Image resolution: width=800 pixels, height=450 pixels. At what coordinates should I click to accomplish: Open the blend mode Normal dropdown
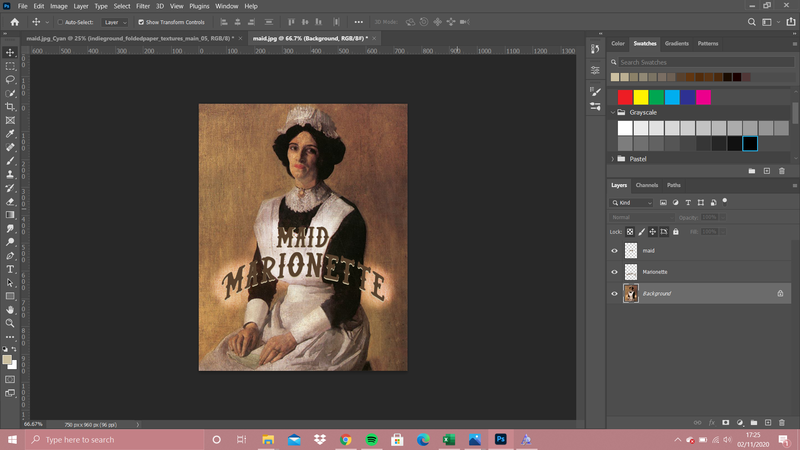coord(642,217)
